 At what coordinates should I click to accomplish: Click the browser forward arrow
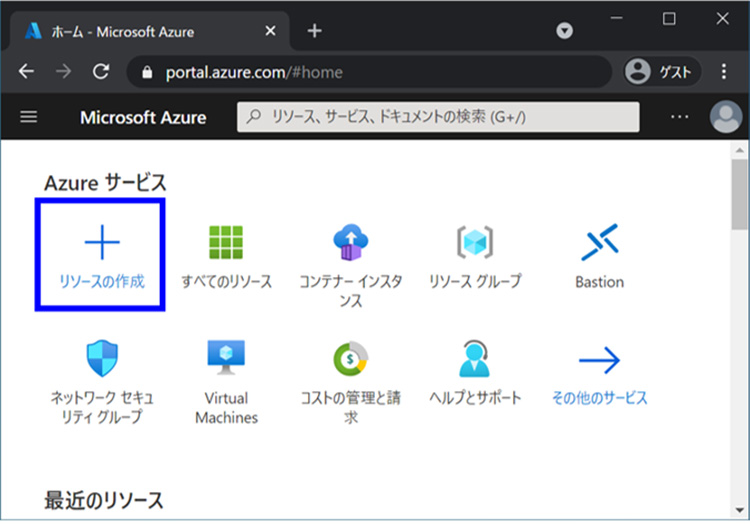[x=63, y=72]
